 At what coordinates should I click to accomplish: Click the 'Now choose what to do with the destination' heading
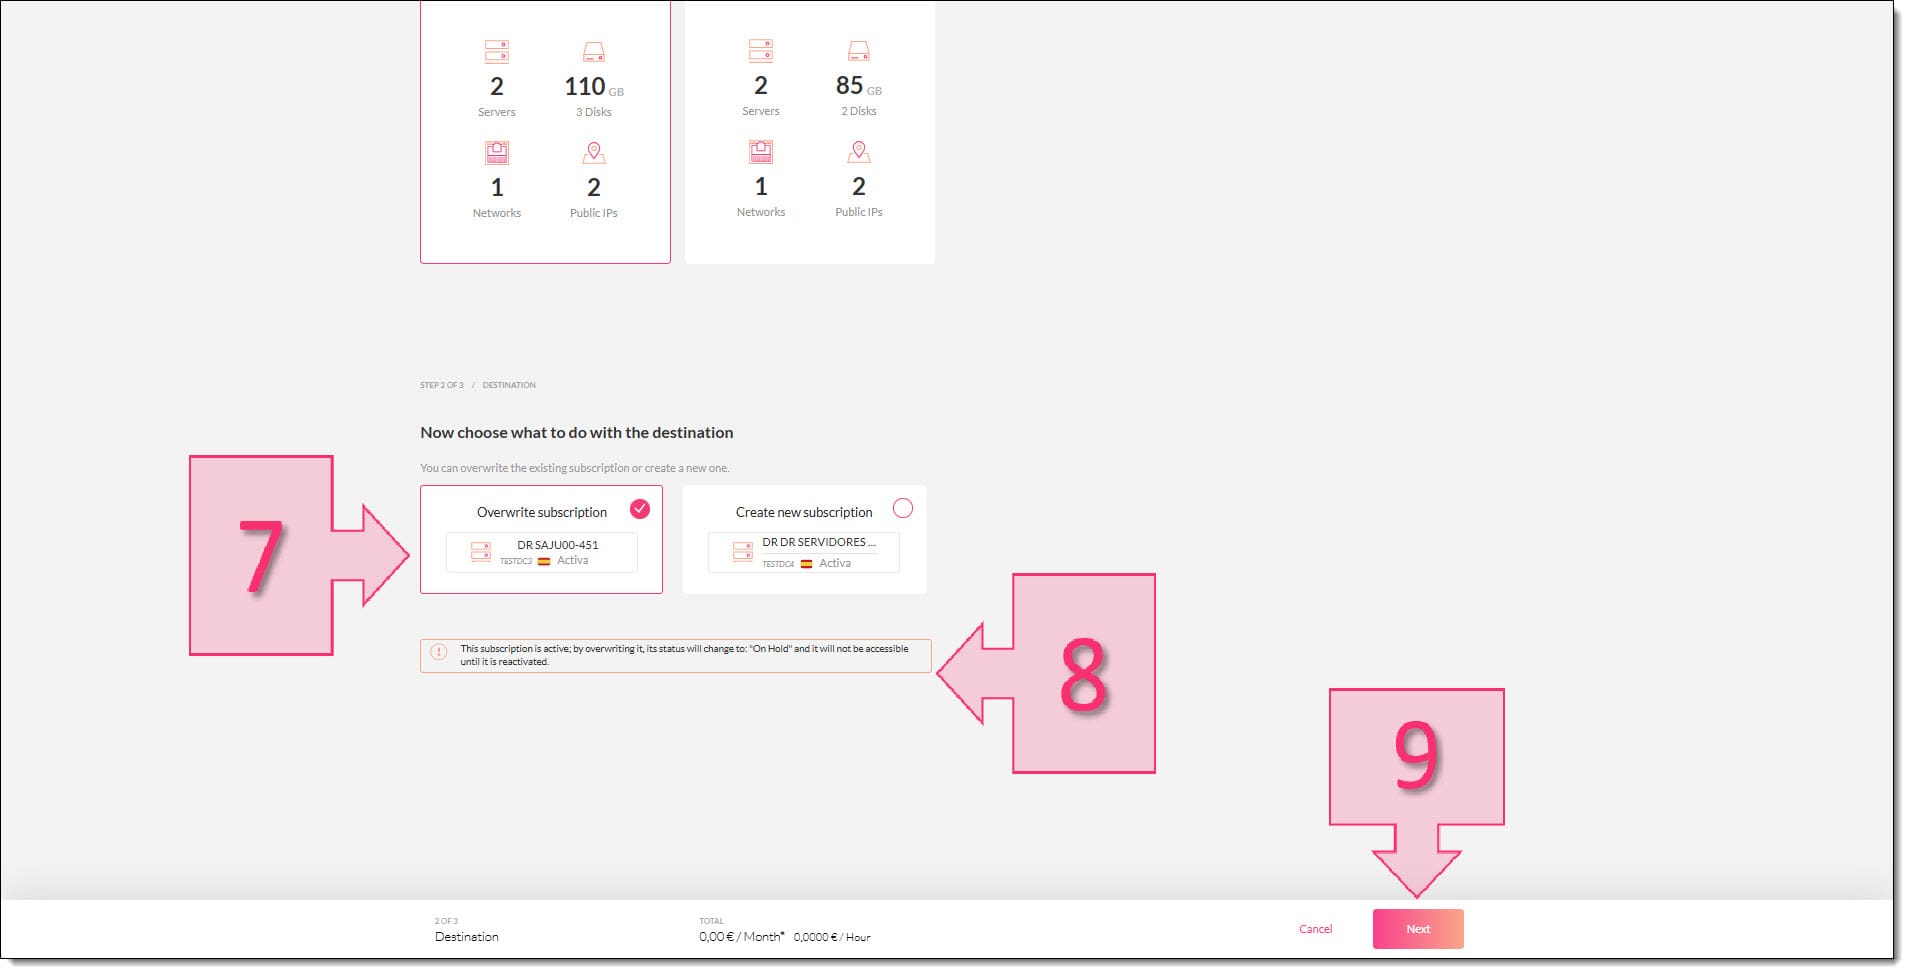[x=577, y=433]
